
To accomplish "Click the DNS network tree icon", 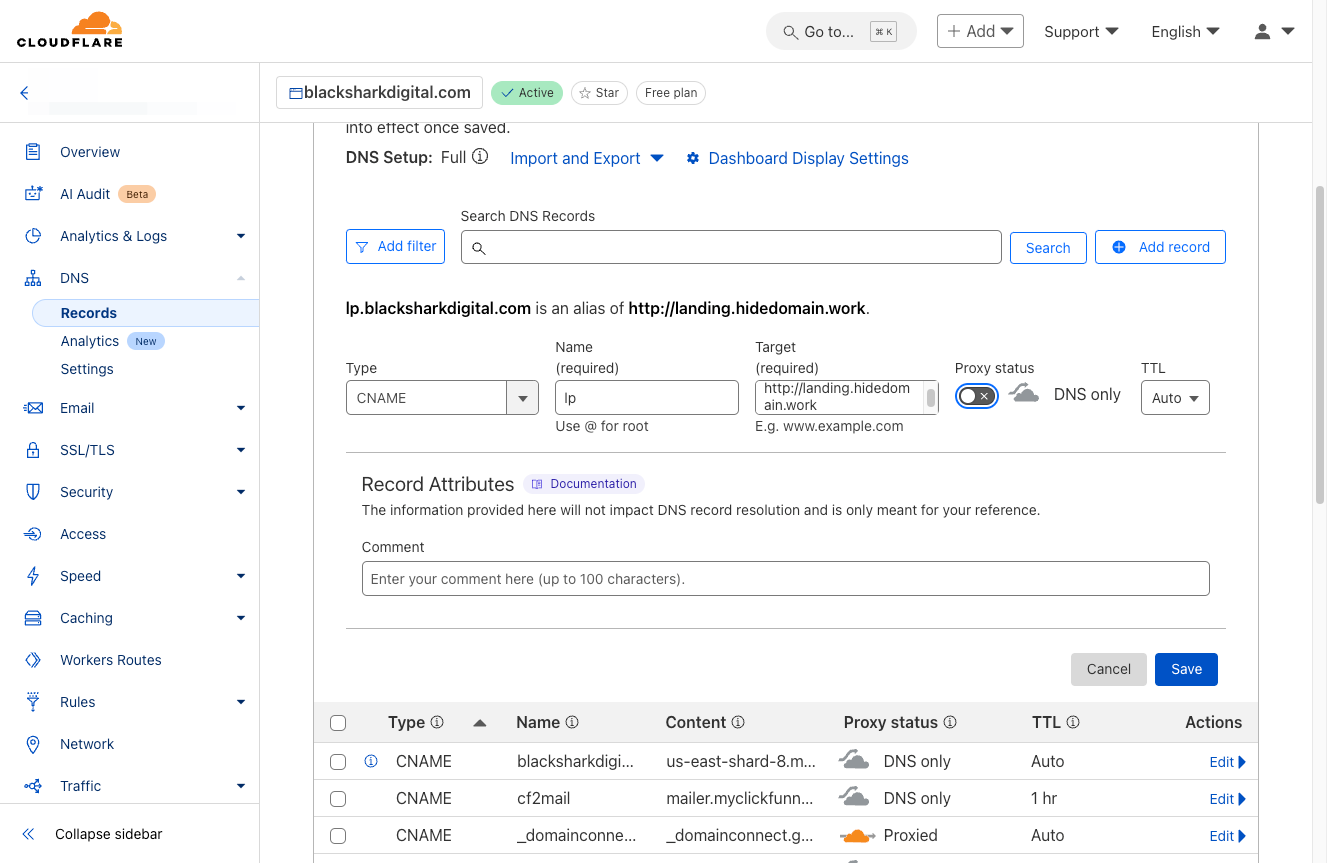I will click(x=33, y=278).
